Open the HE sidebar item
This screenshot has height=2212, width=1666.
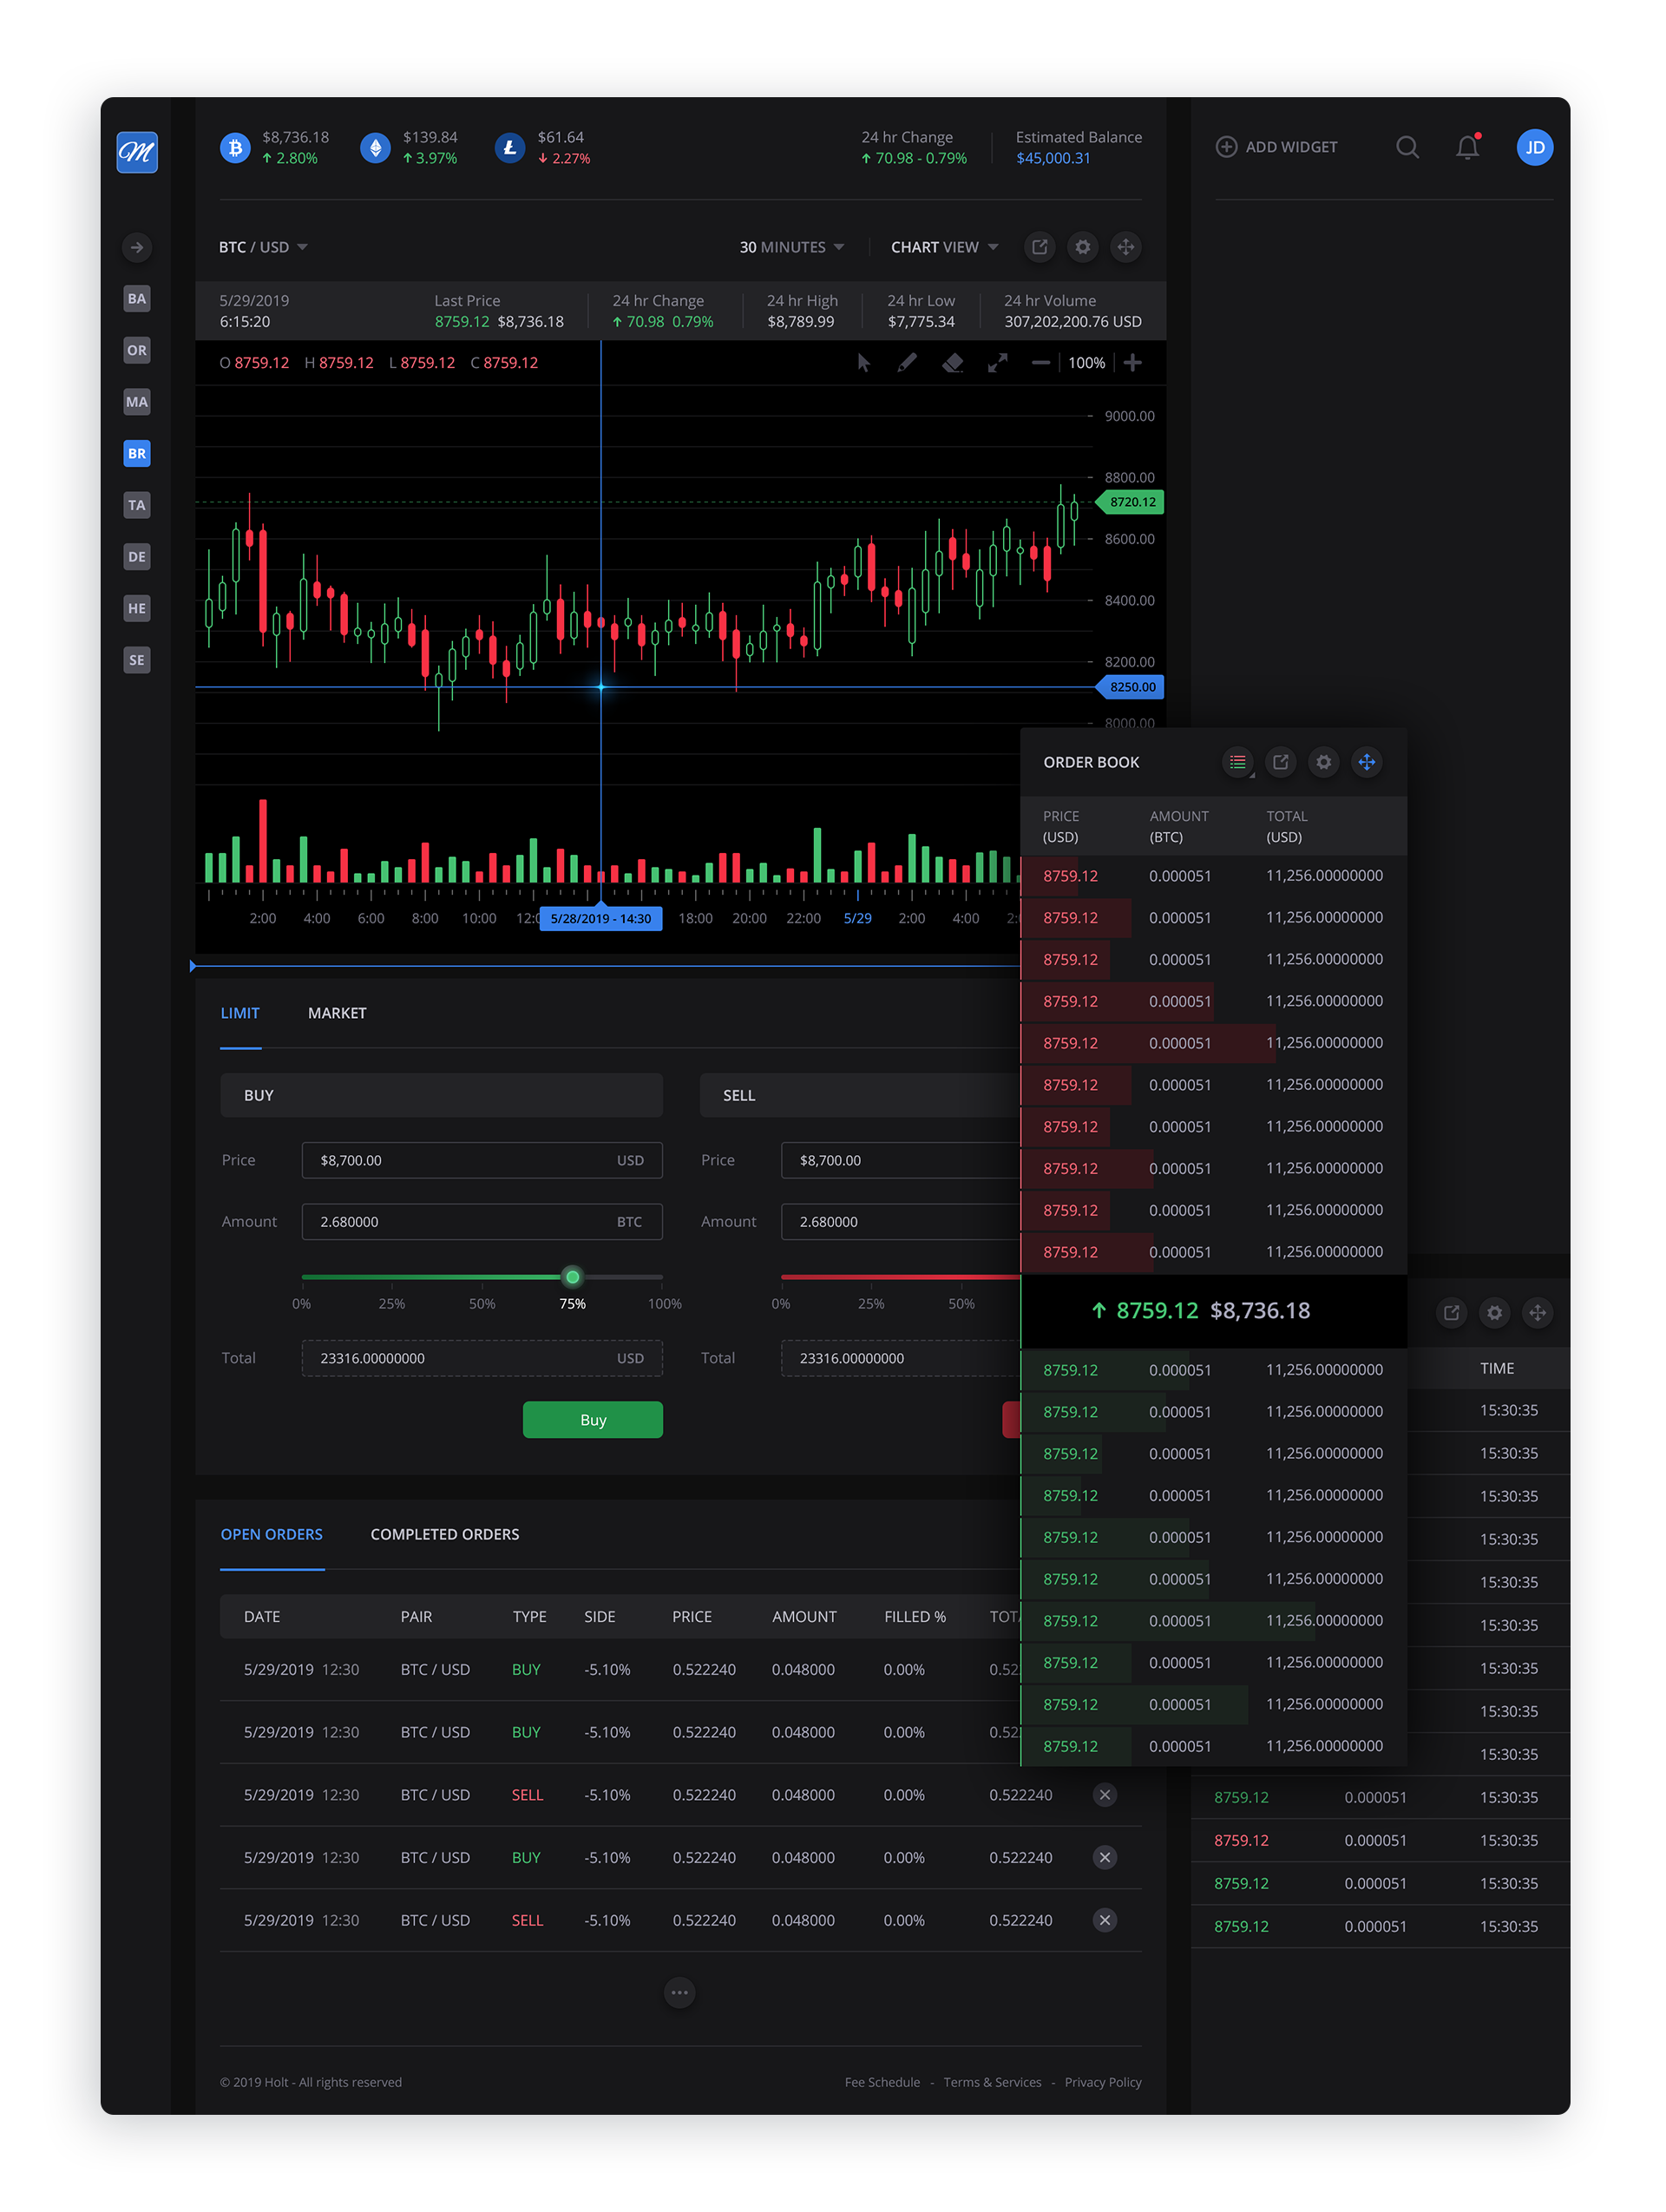[137, 608]
